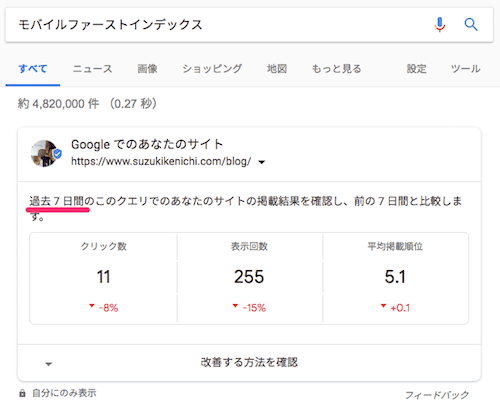Select the 地図 tab
Image resolution: width=500 pixels, height=411 pixels.
pos(277,69)
